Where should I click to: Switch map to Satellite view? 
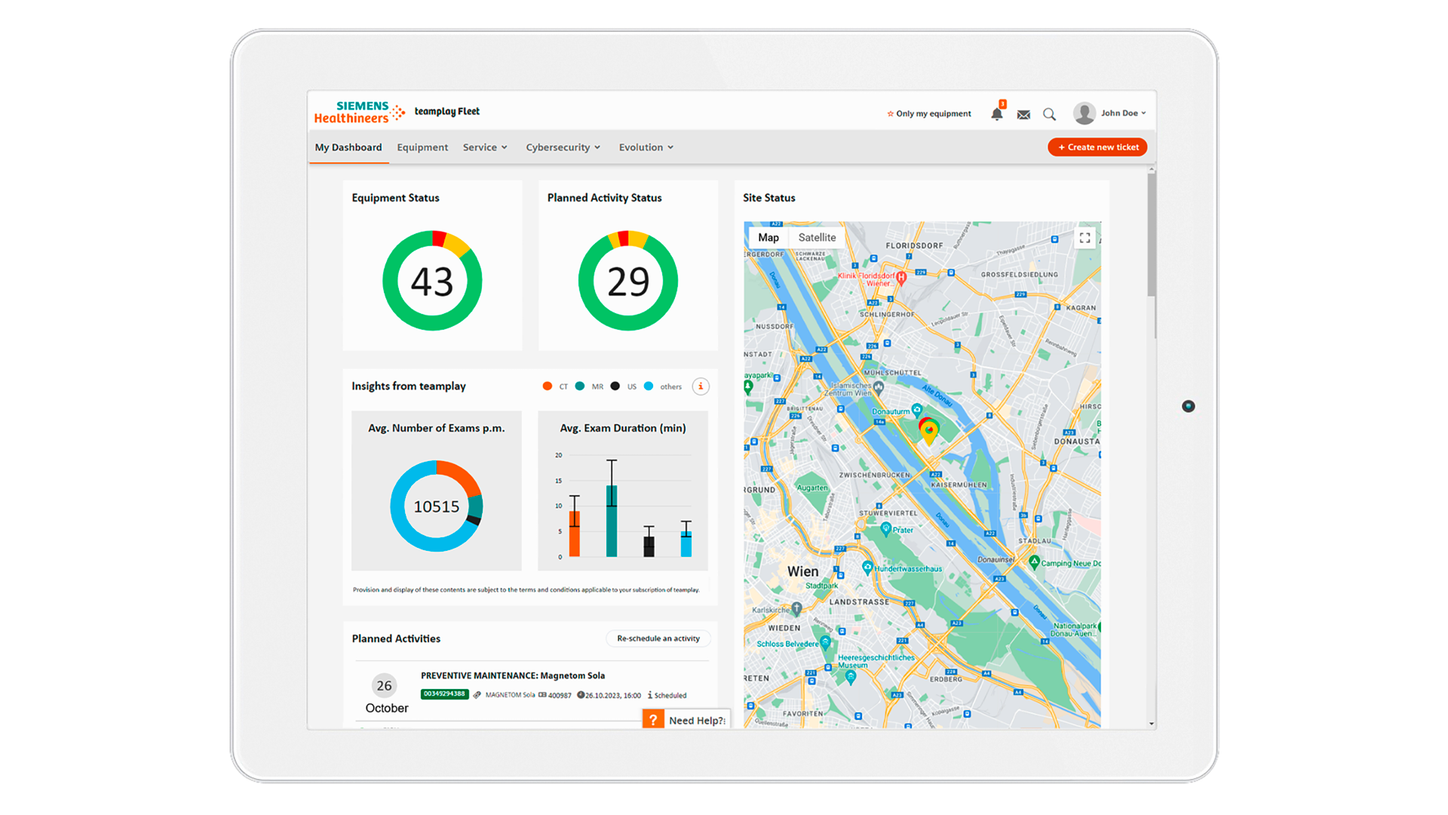pyautogui.click(x=817, y=238)
